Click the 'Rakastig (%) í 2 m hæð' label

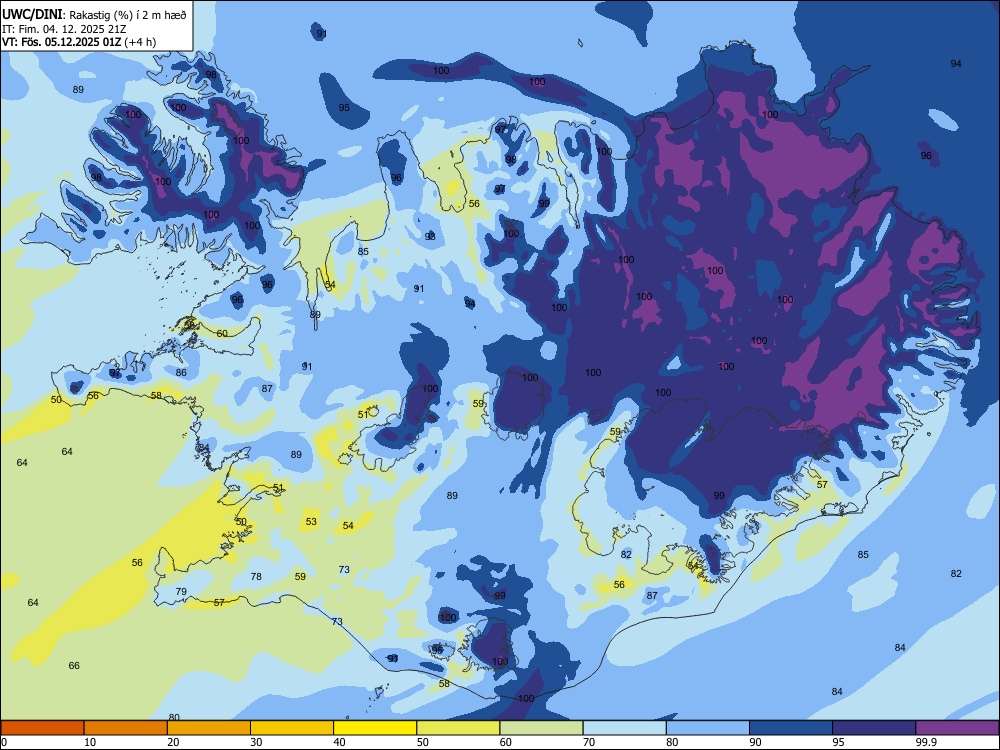128,15
